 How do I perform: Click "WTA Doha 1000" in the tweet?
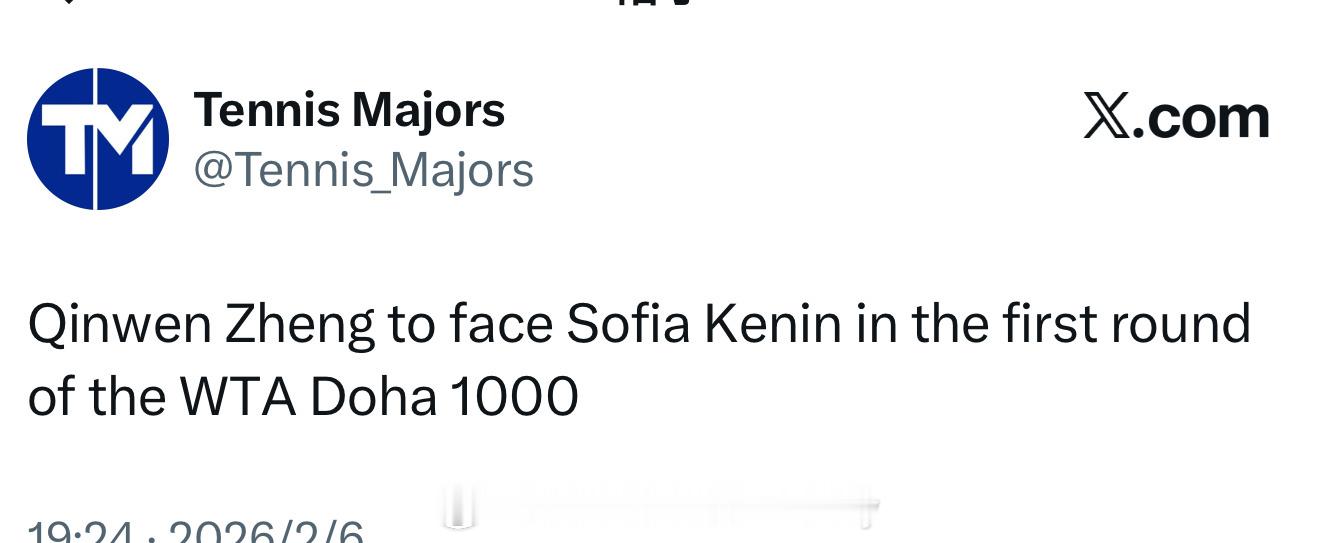379,397
